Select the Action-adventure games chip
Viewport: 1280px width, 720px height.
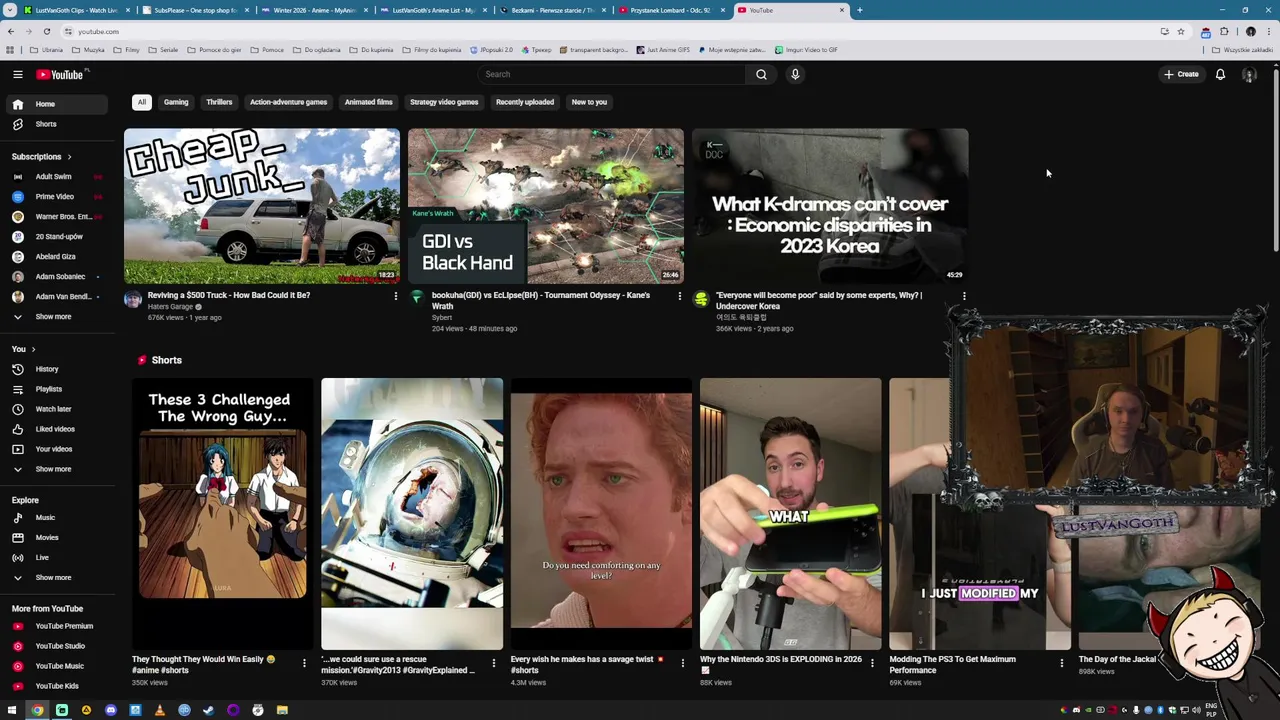pyautogui.click(x=288, y=102)
